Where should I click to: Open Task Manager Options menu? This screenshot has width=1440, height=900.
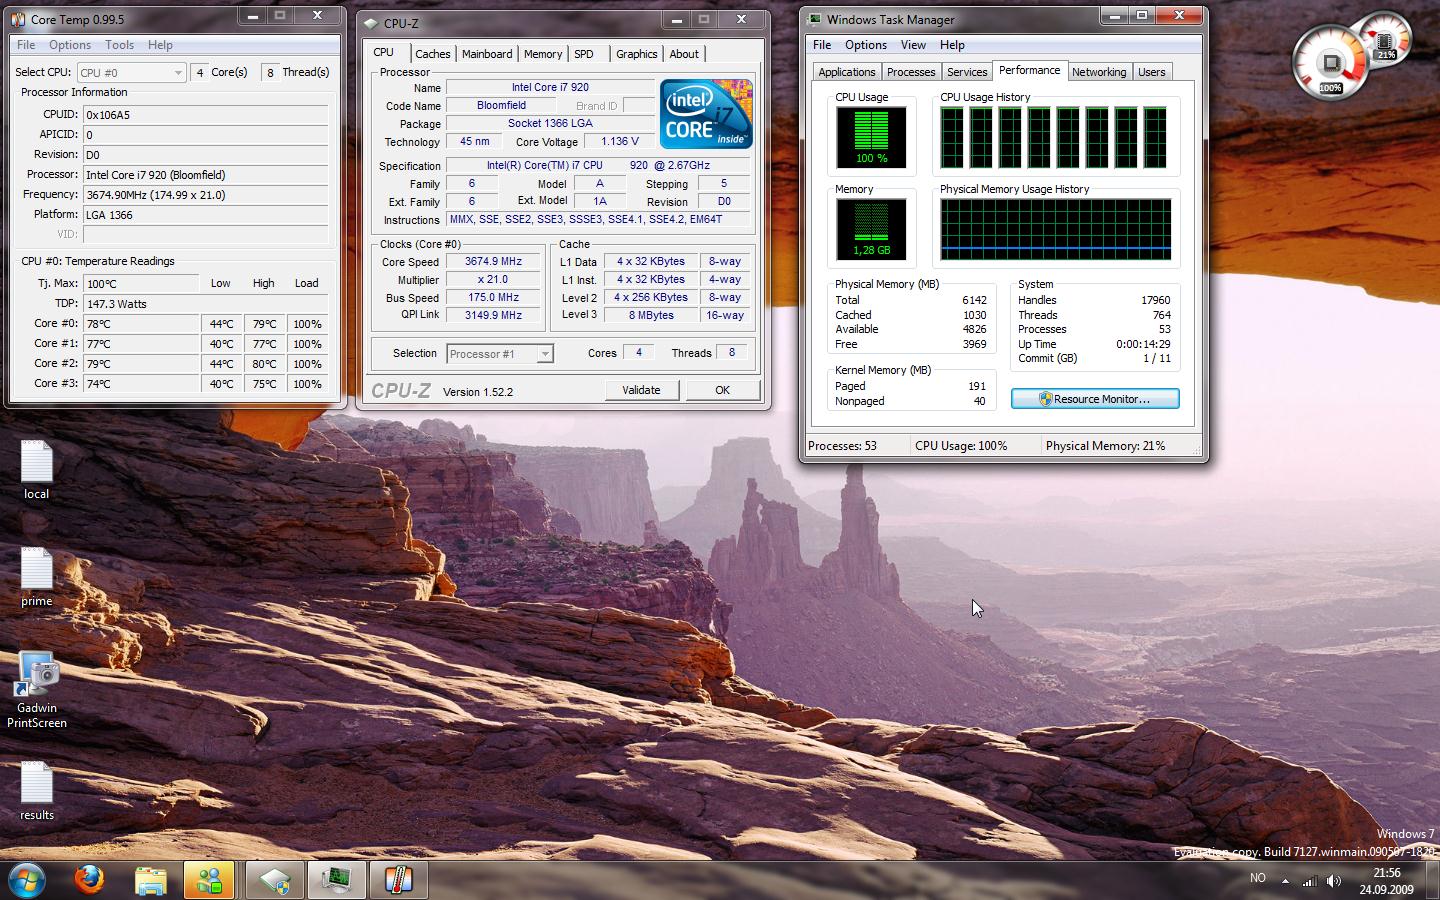pos(866,44)
